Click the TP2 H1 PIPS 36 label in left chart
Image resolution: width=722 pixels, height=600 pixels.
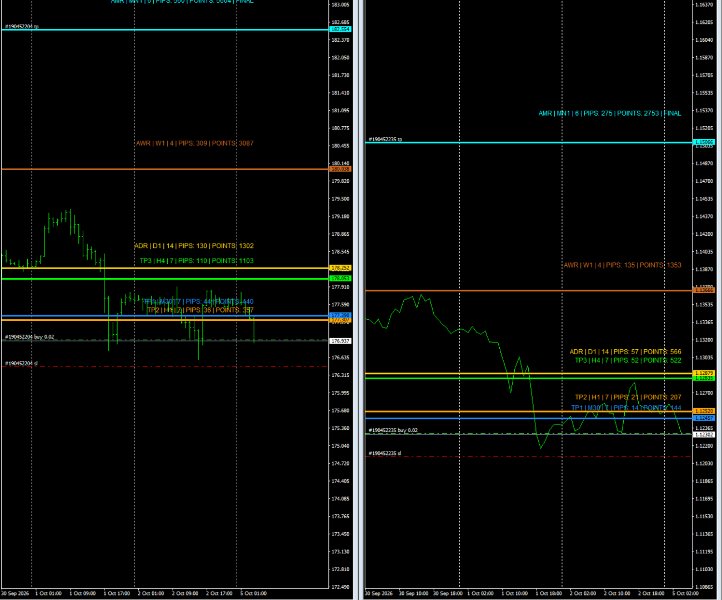tap(200, 310)
